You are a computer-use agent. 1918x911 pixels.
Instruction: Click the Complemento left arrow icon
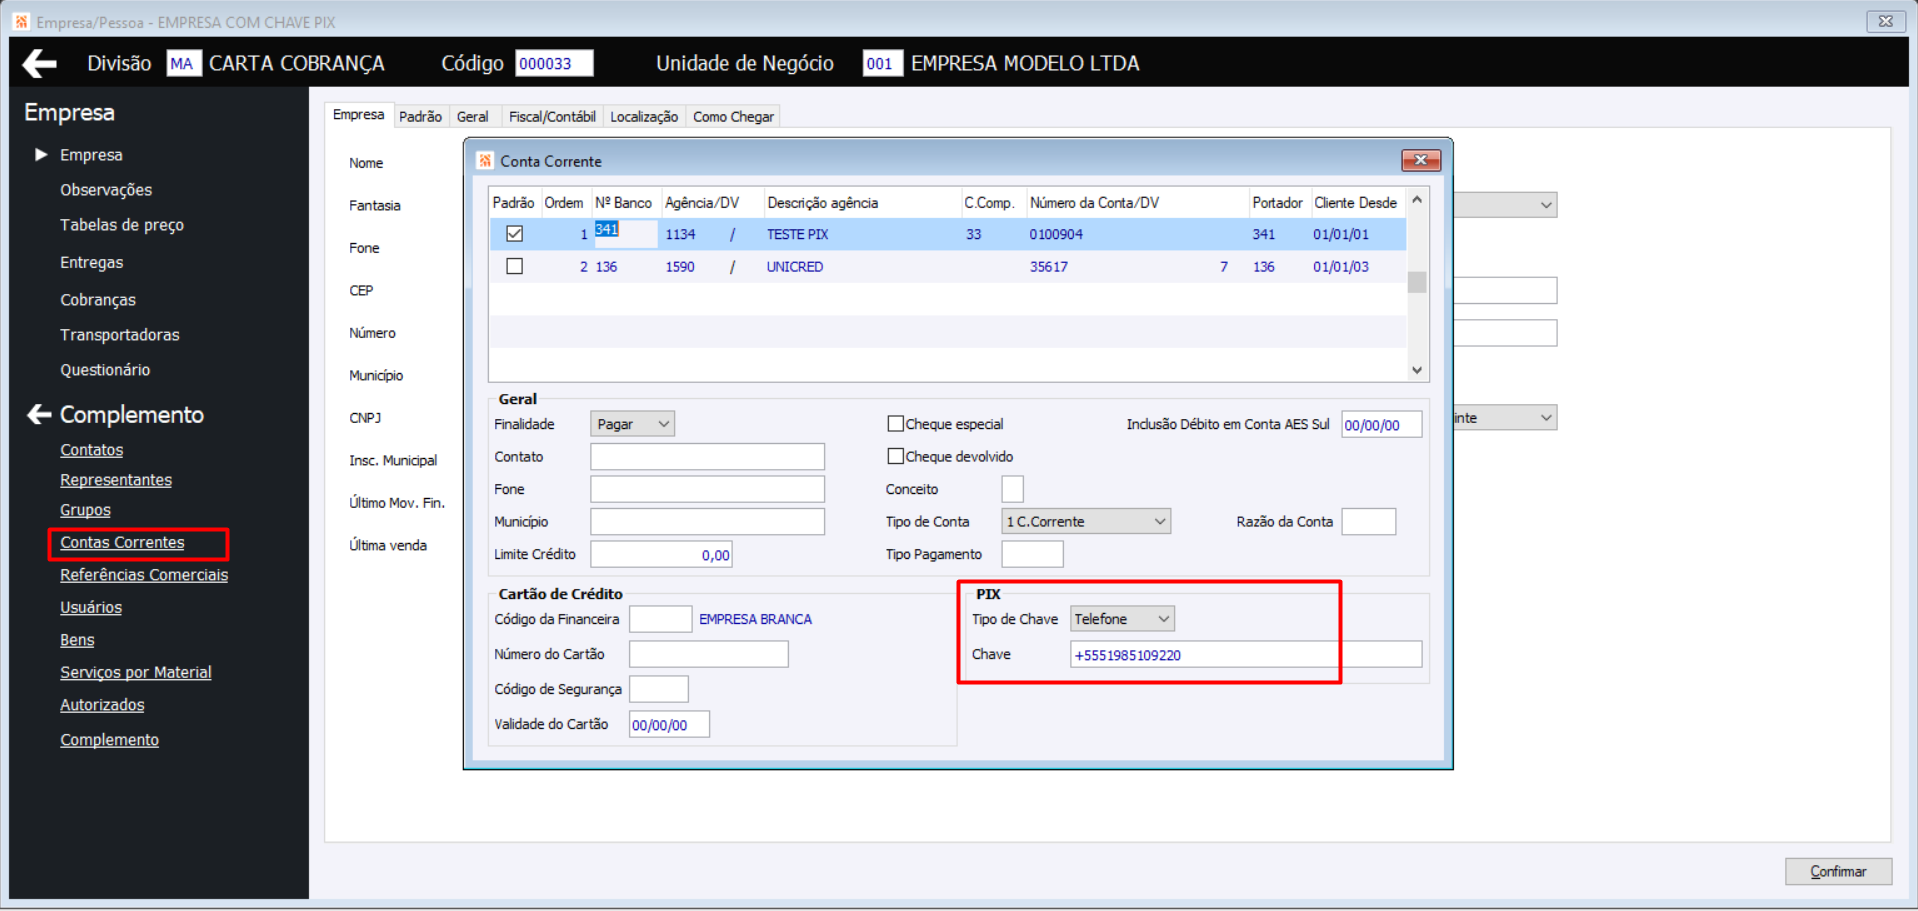click(x=39, y=414)
